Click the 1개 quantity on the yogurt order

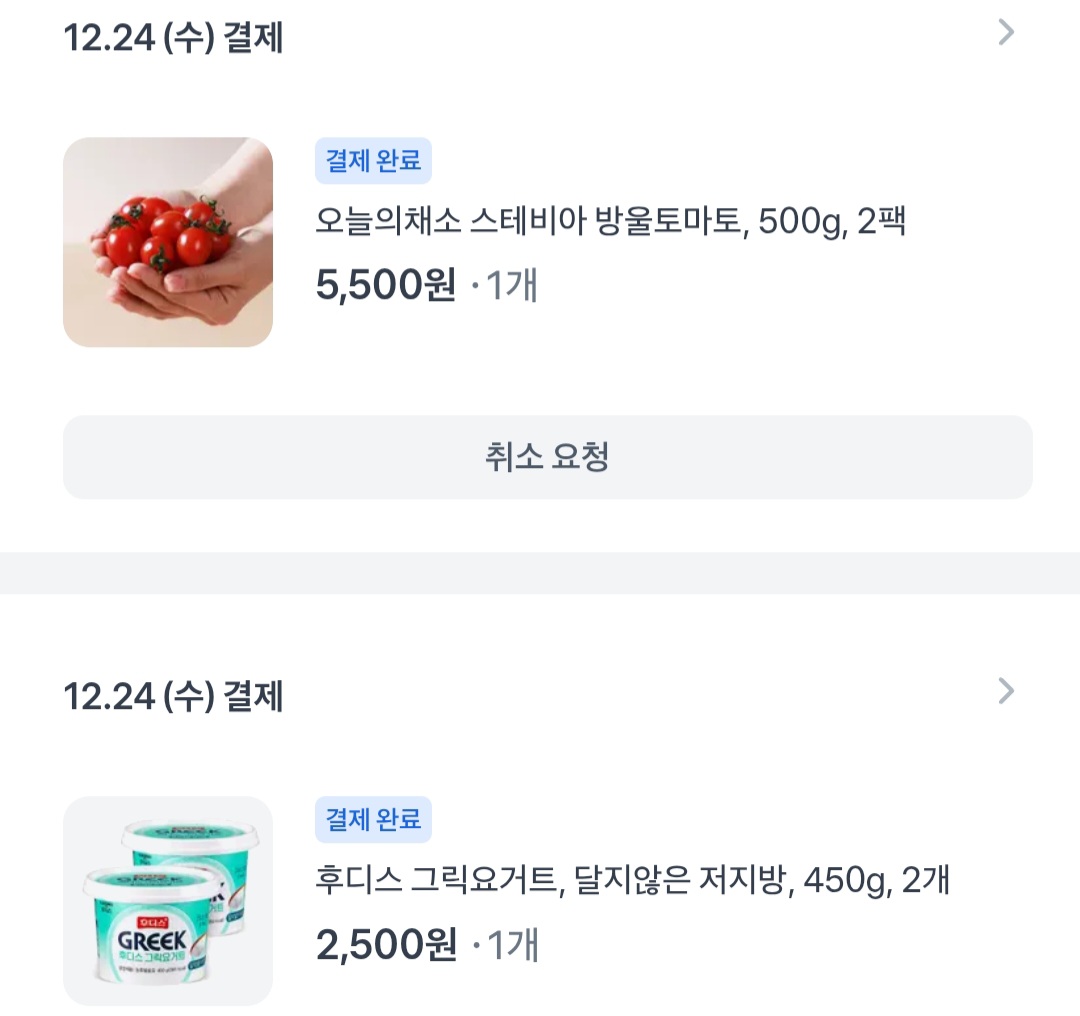(x=513, y=944)
